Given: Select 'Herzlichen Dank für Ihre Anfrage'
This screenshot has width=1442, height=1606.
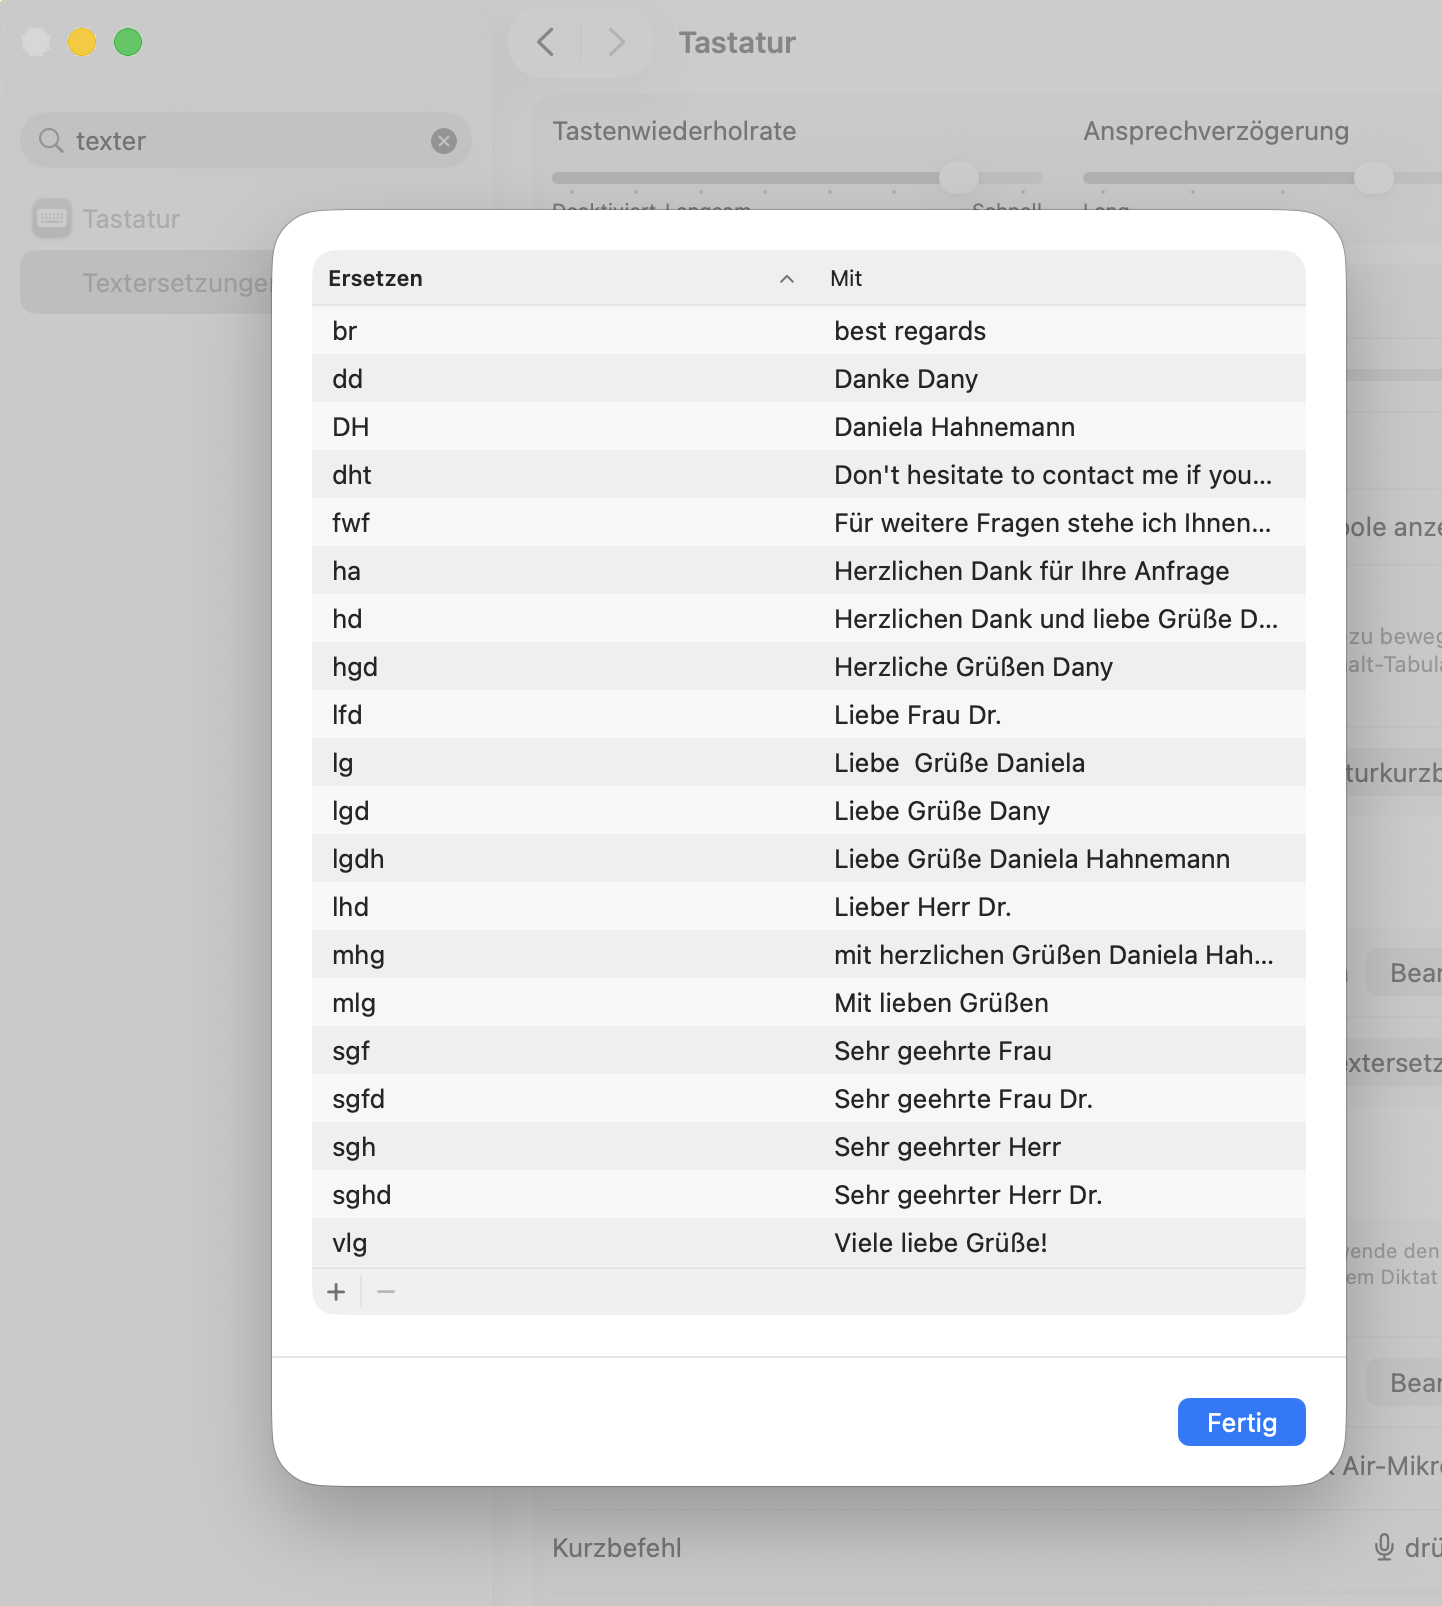Looking at the screenshot, I should (x=1032, y=571).
